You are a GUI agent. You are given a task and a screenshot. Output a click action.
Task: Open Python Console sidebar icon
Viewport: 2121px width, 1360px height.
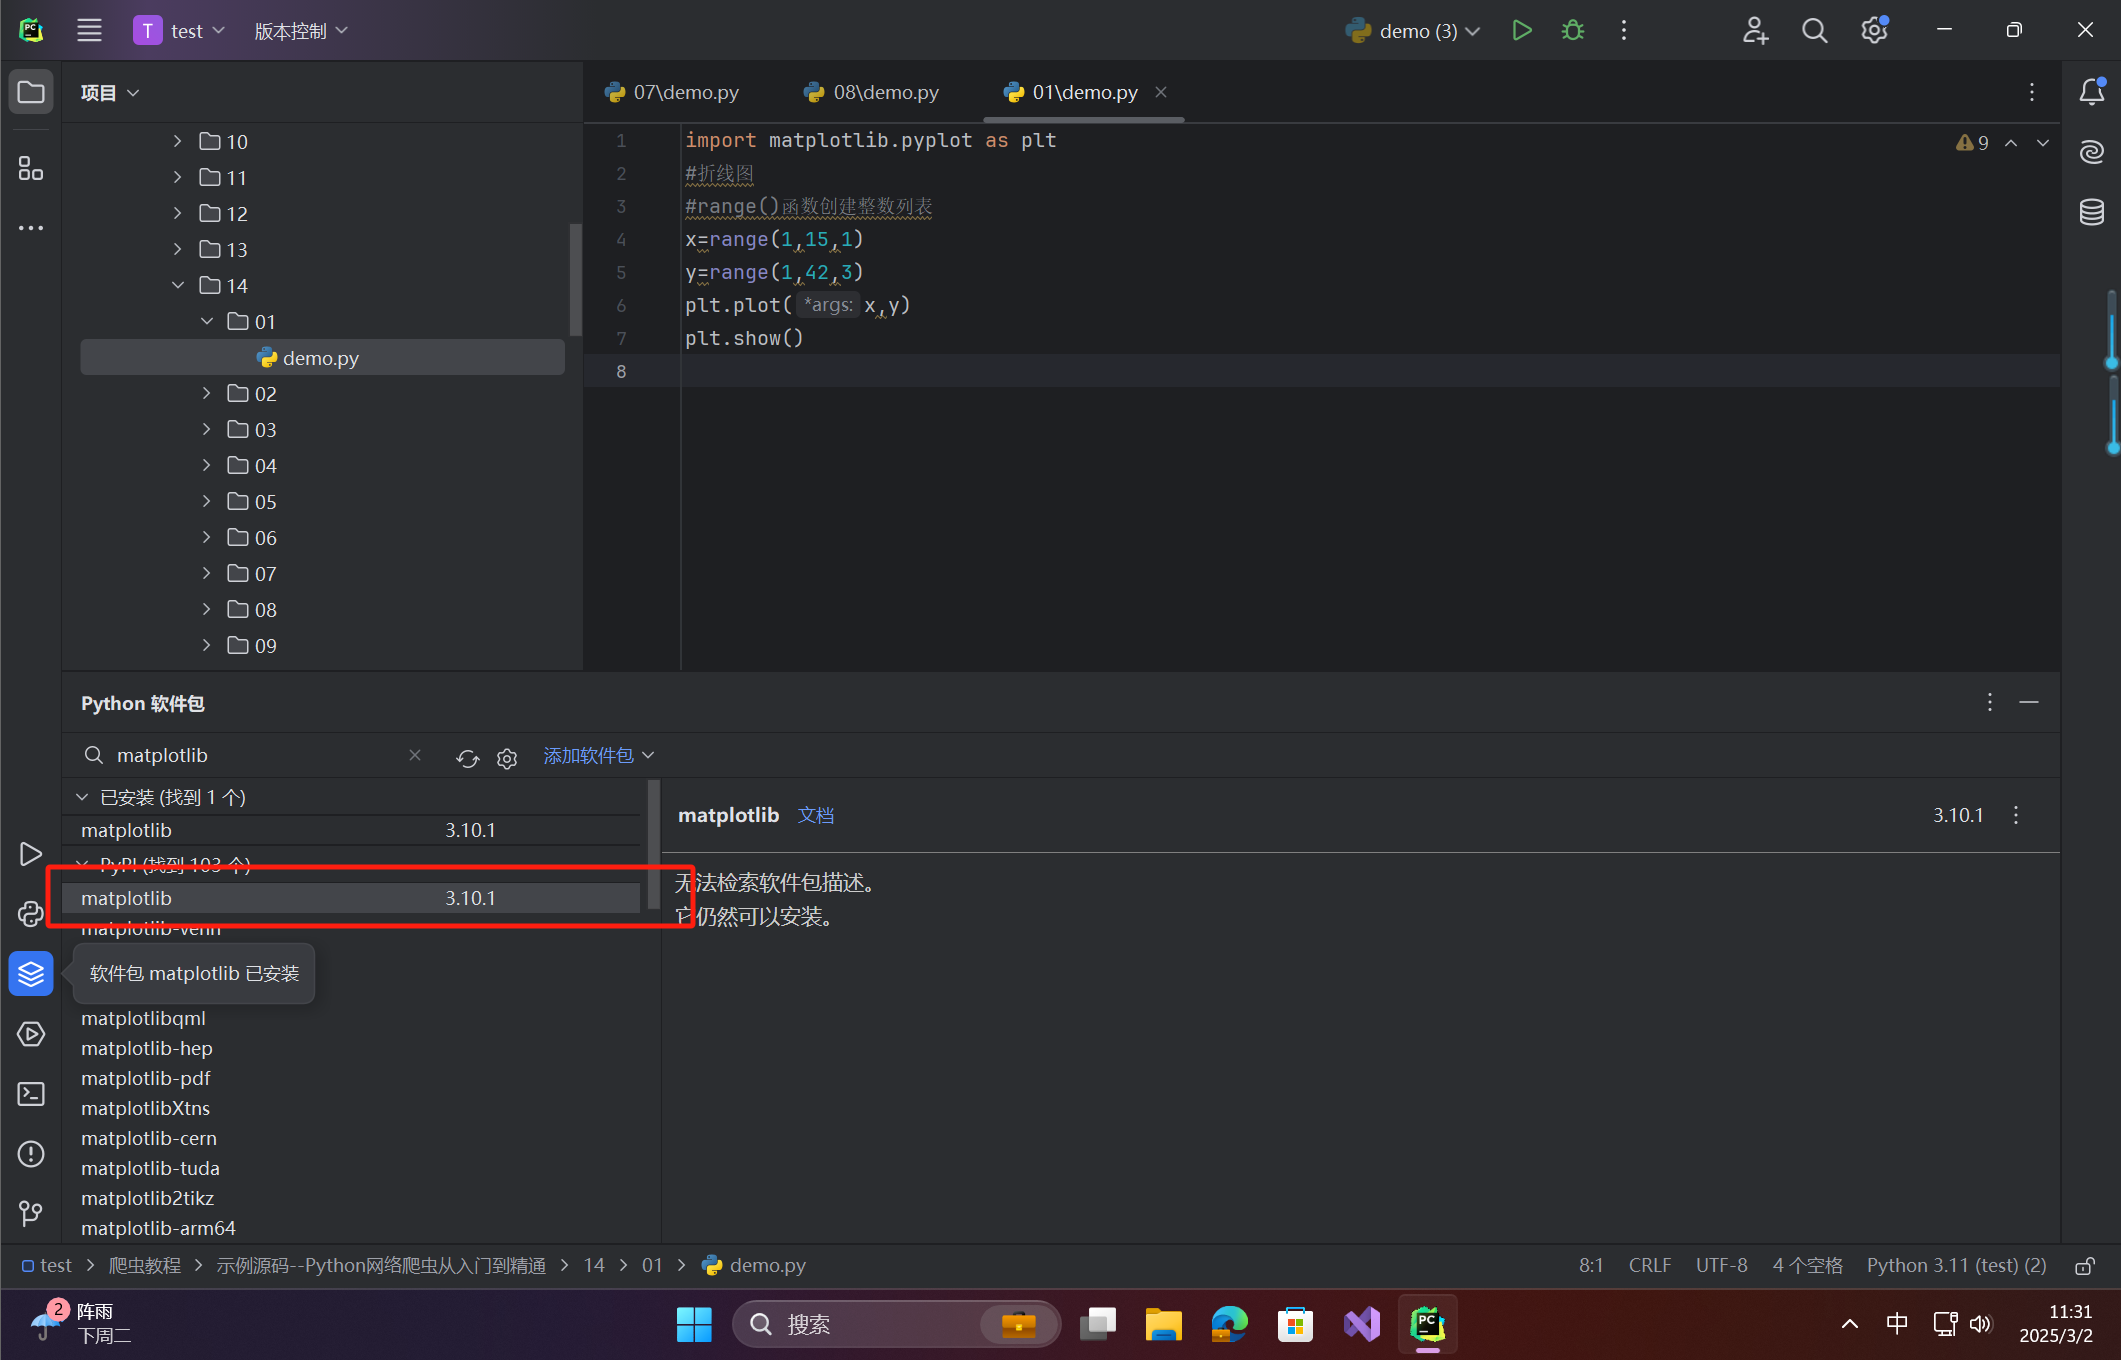[31, 914]
